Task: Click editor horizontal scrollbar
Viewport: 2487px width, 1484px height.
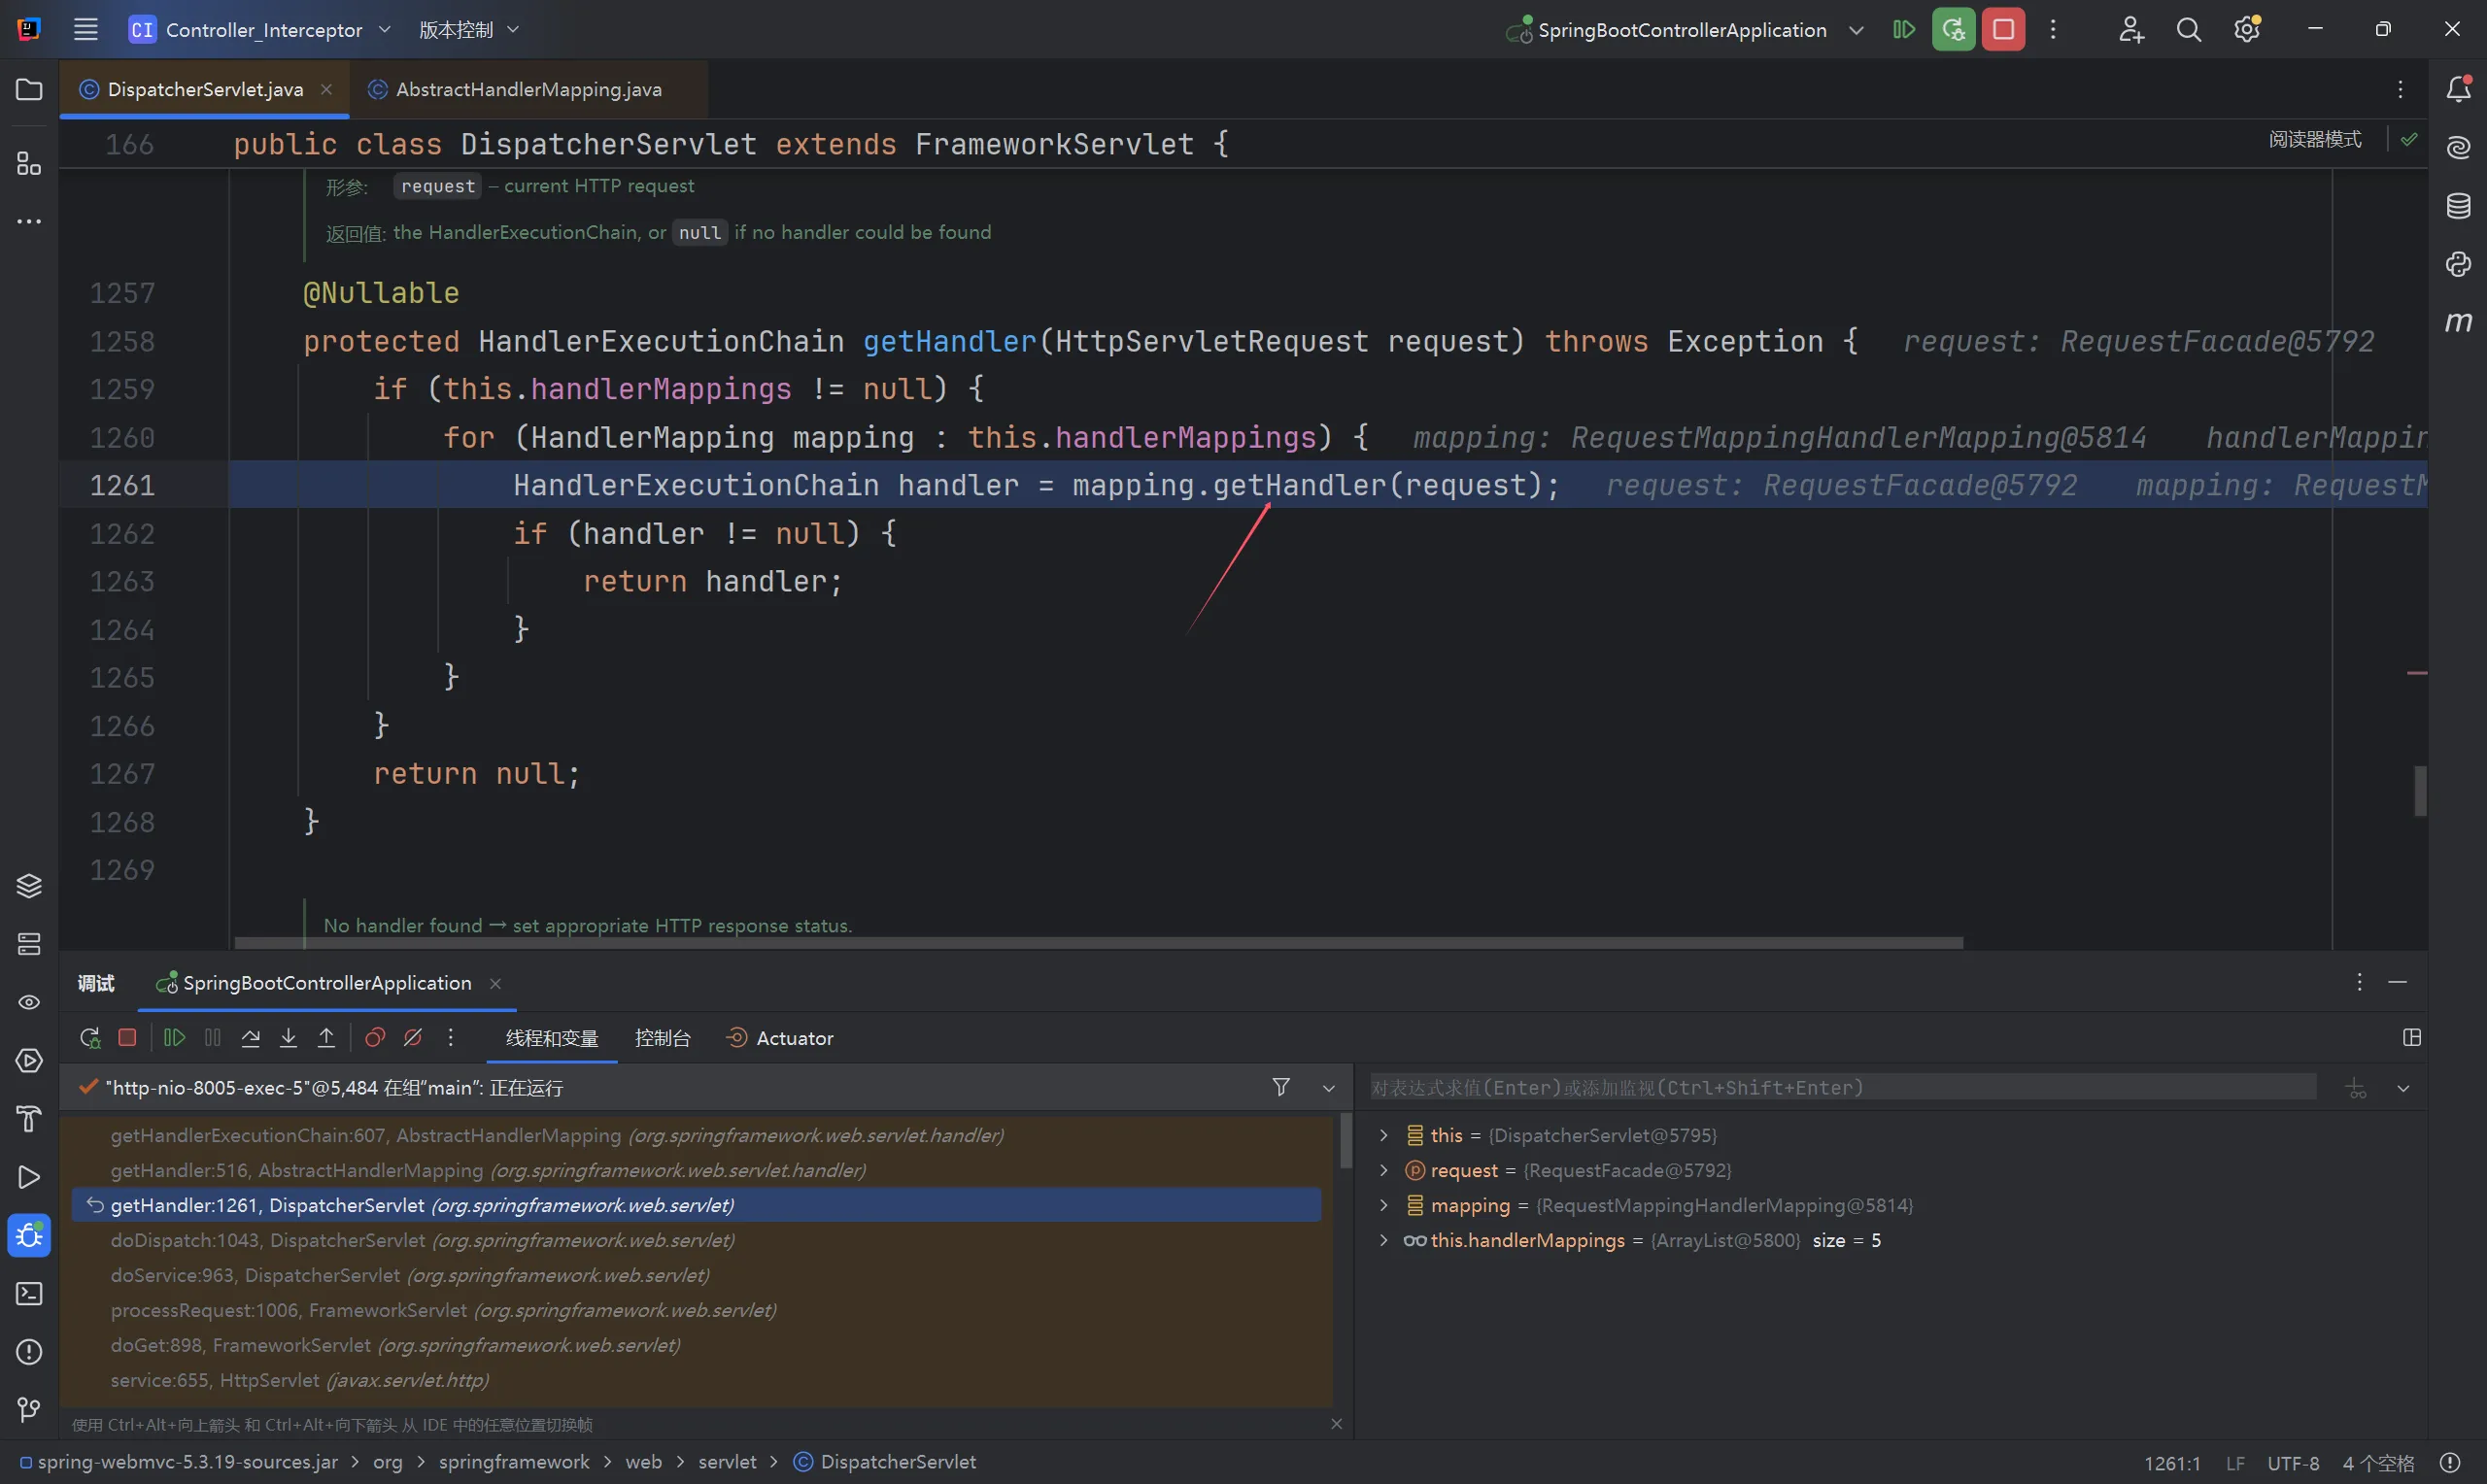Action: (1098, 943)
